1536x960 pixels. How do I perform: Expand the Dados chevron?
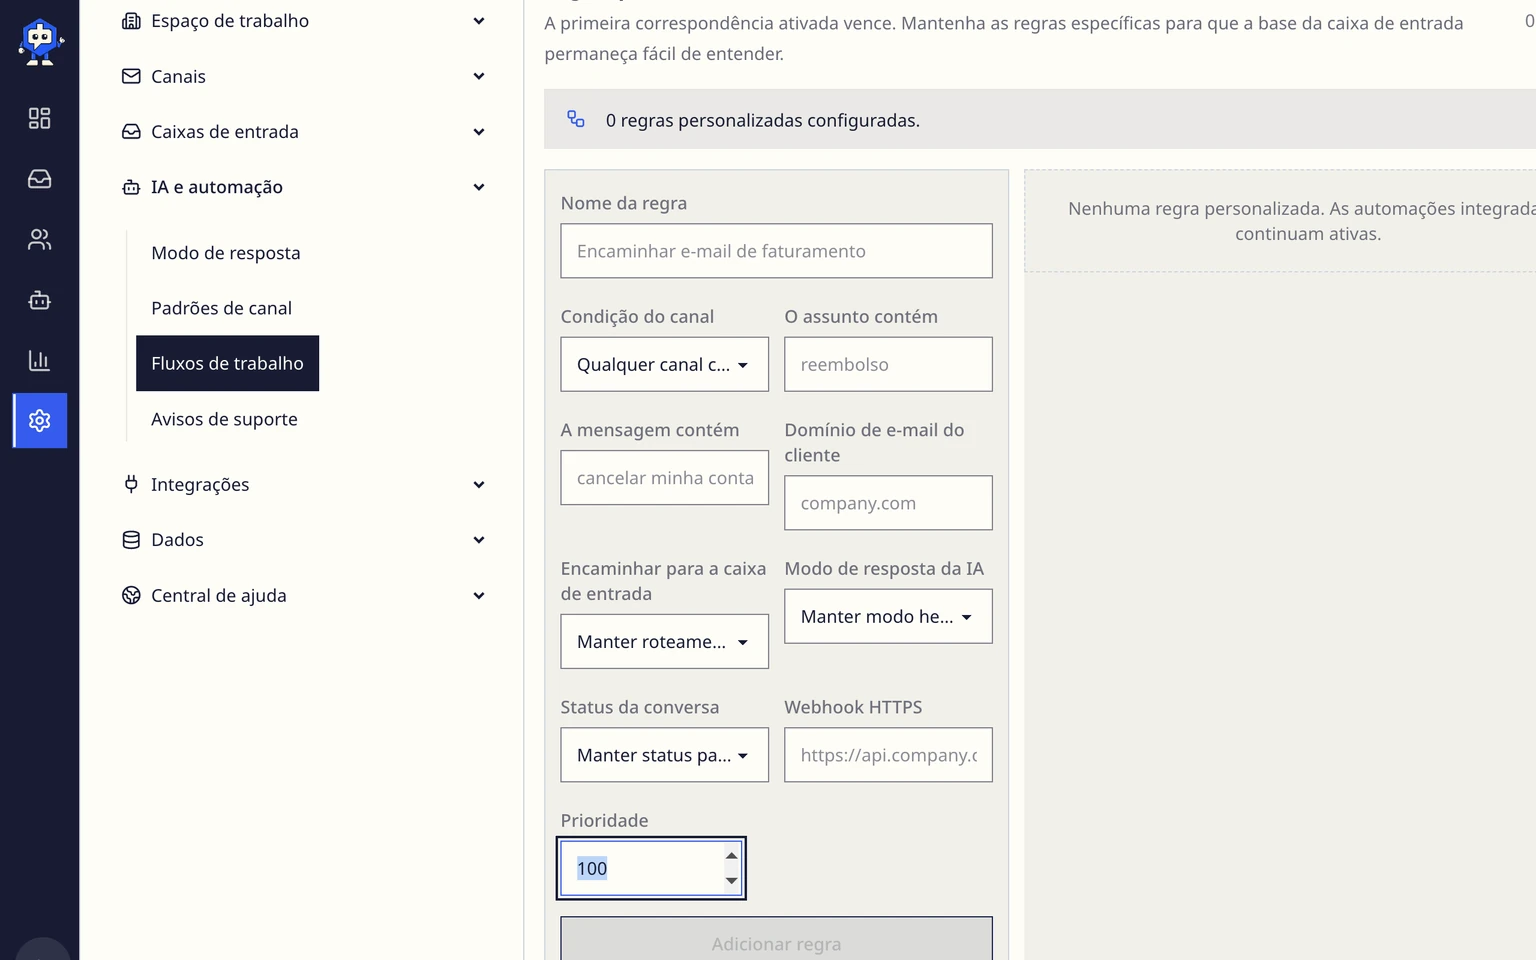479,540
